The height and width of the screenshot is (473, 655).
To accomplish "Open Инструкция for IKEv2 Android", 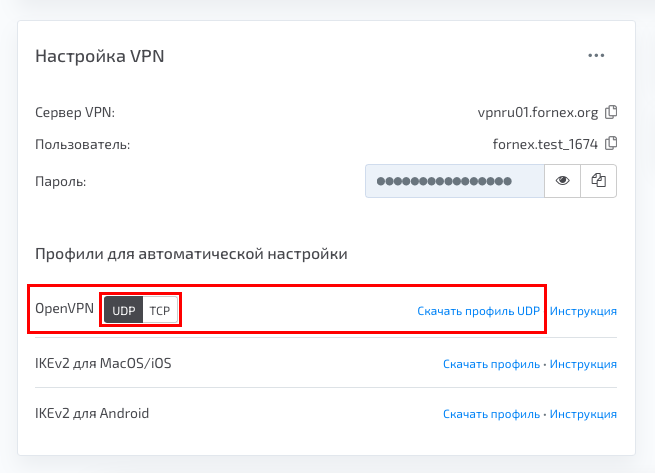I will (x=583, y=414).
